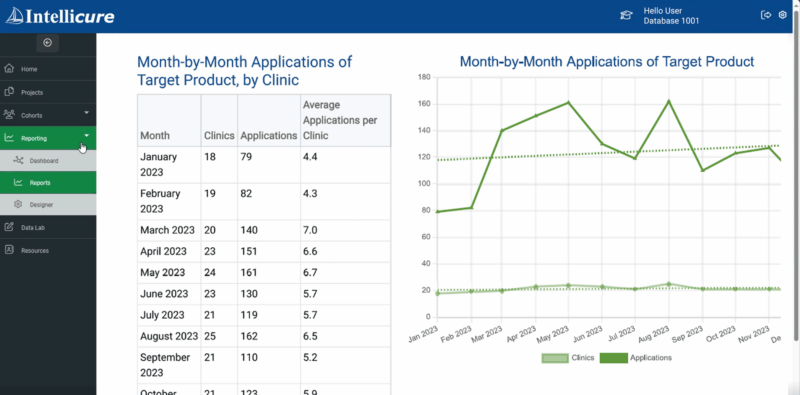Click applications value 162 in table
The width and height of the screenshot is (800, 395).
[x=249, y=336]
